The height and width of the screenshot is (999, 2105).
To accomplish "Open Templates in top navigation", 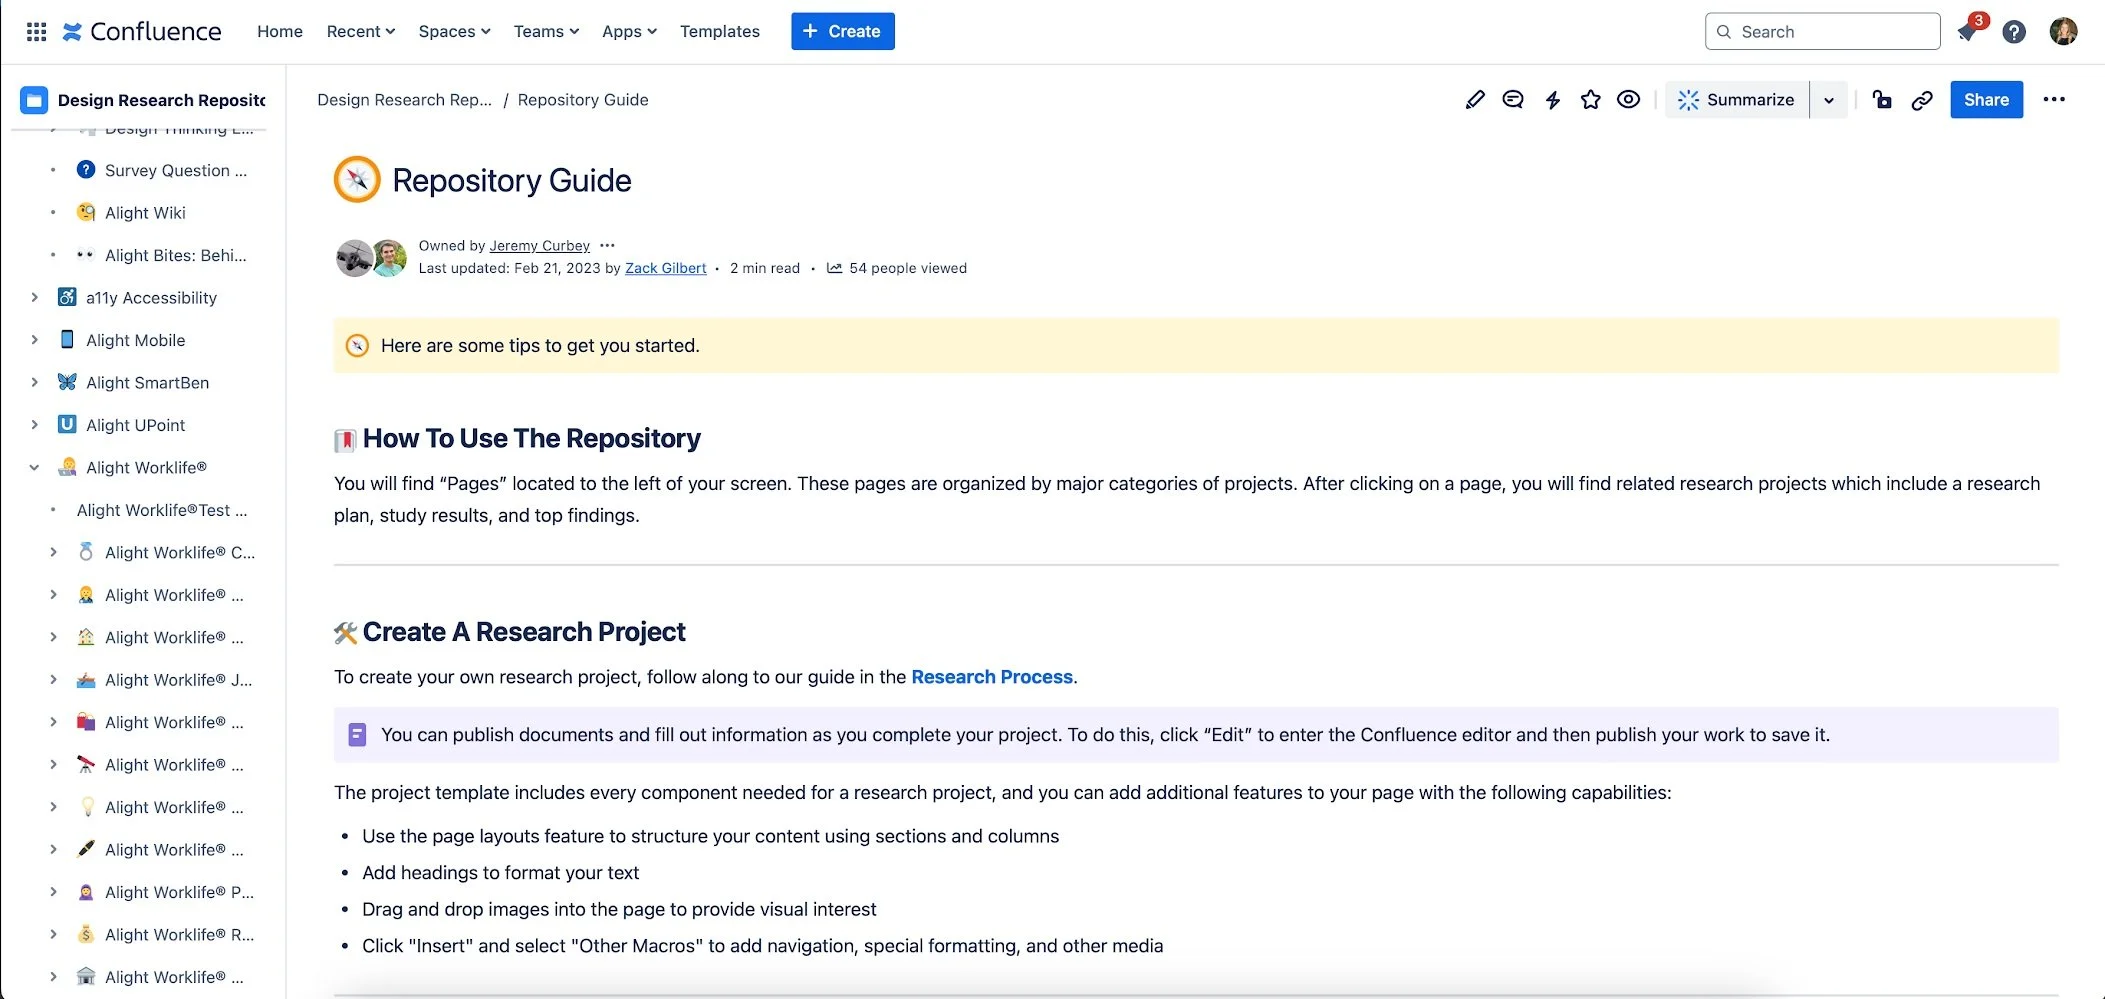I will (720, 32).
